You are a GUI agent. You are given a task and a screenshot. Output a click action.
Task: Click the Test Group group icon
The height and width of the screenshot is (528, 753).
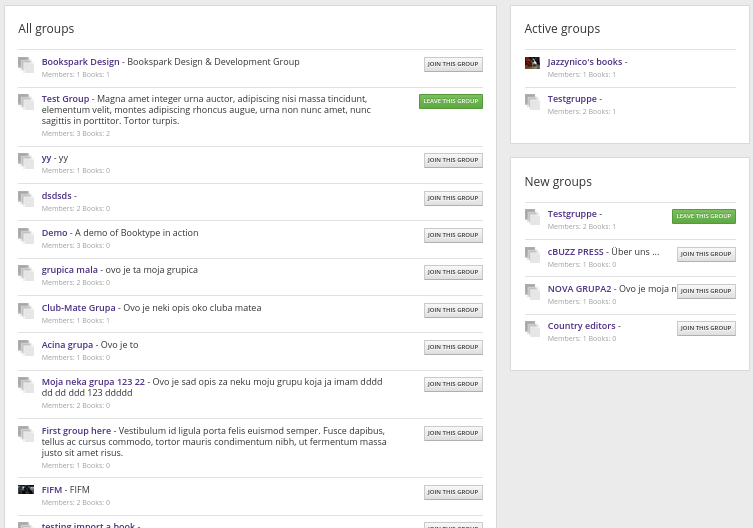click(x=26, y=102)
